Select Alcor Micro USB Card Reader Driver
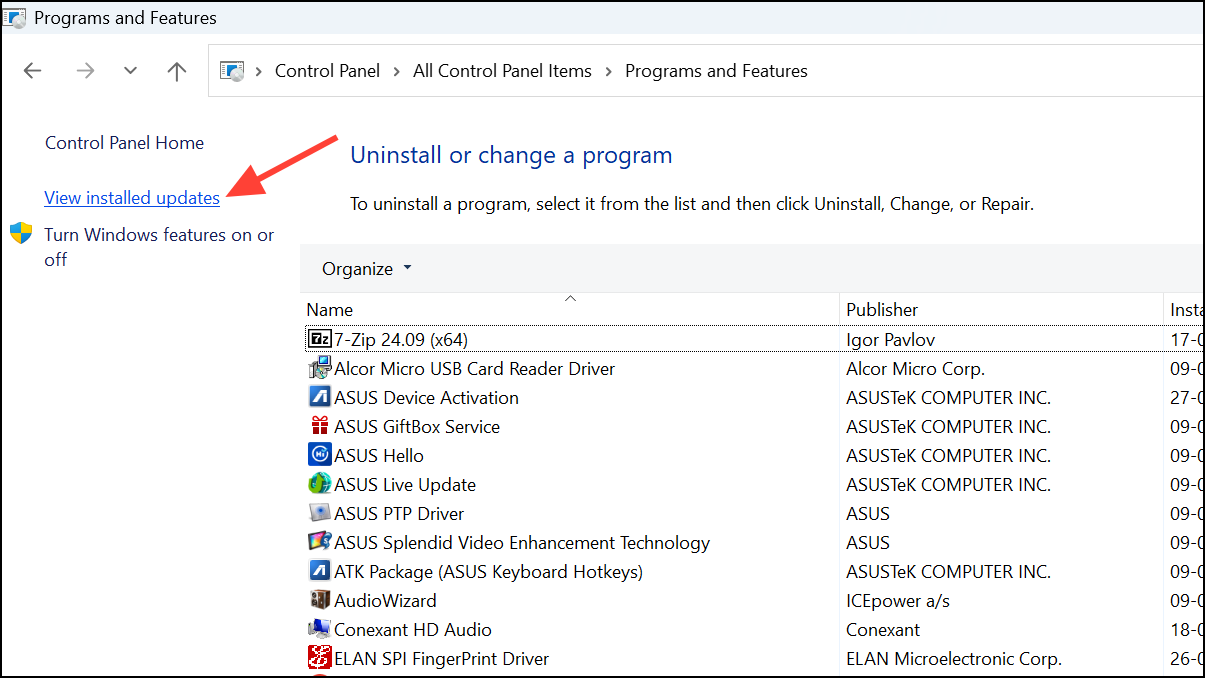 [474, 368]
